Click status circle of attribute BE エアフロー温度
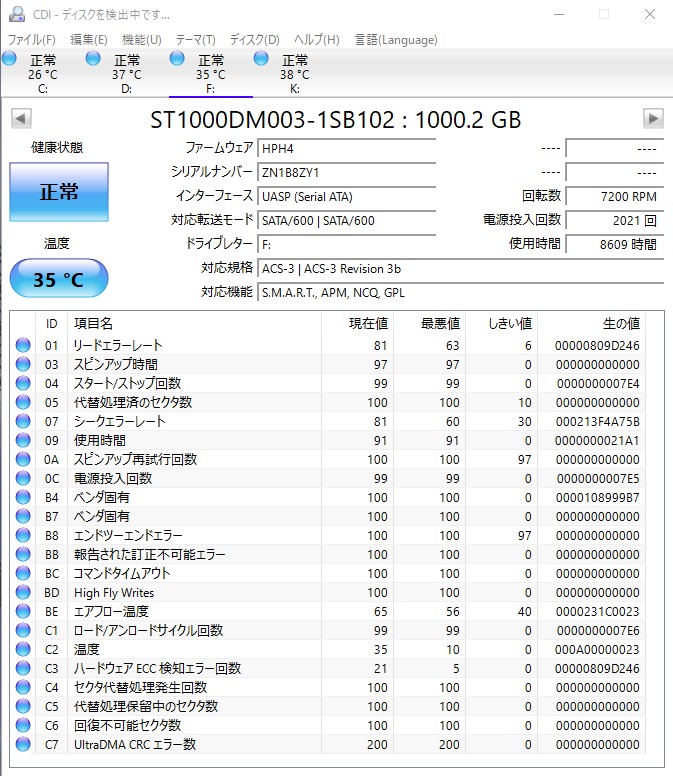 tap(23, 611)
